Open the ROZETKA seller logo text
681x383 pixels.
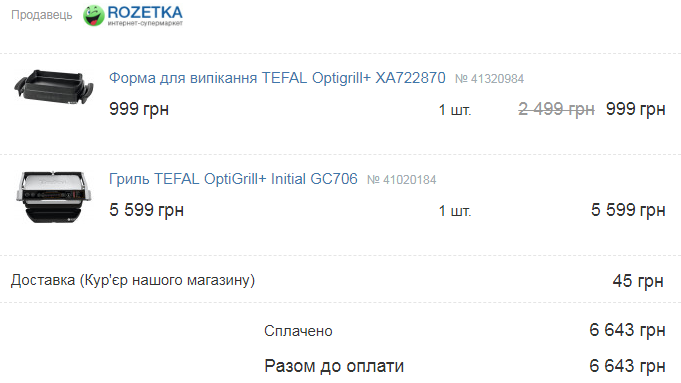[145, 16]
